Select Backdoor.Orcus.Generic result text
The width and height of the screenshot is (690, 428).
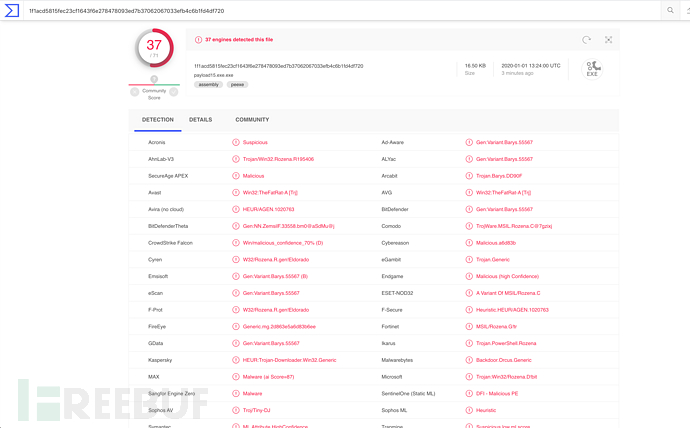coord(504,360)
